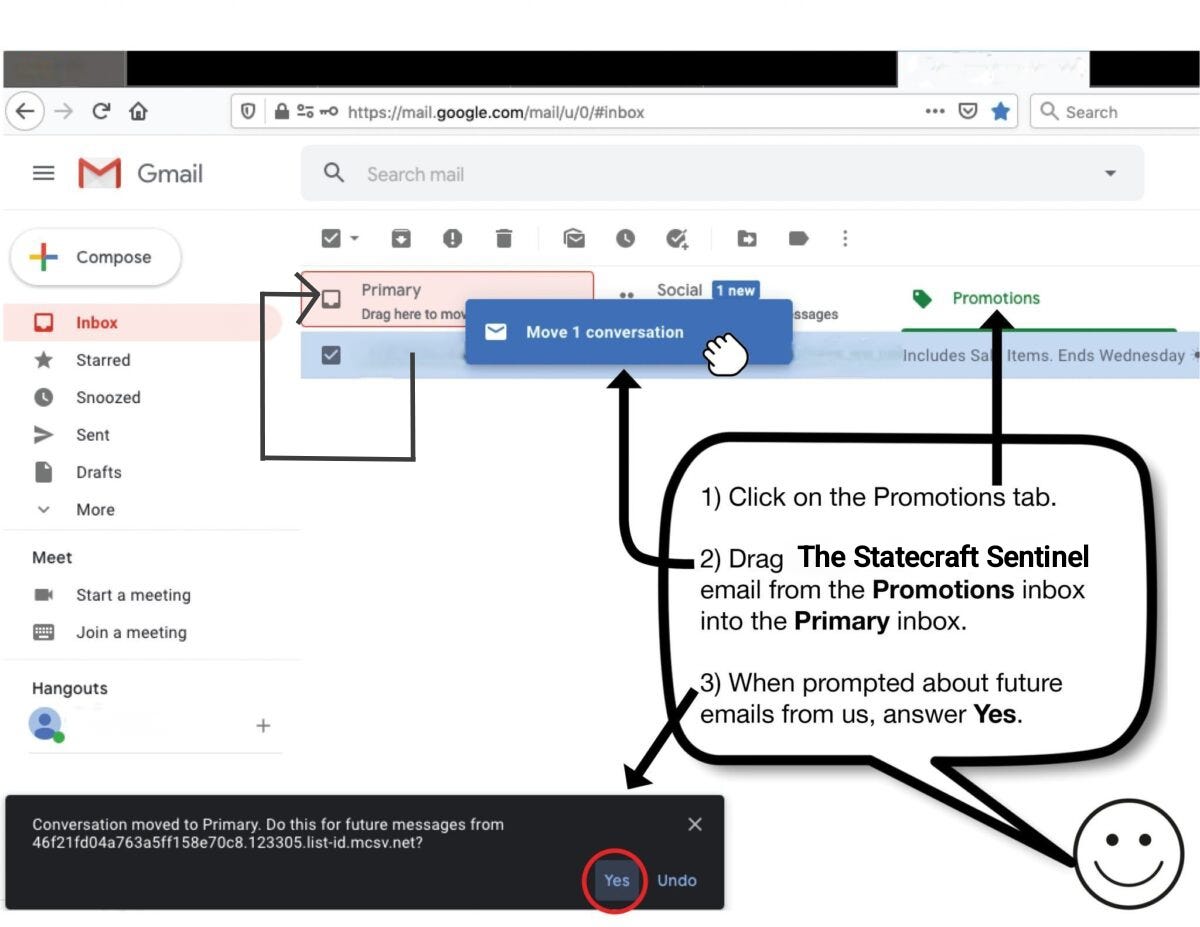Report the selected conversation as spam

pos(452,238)
